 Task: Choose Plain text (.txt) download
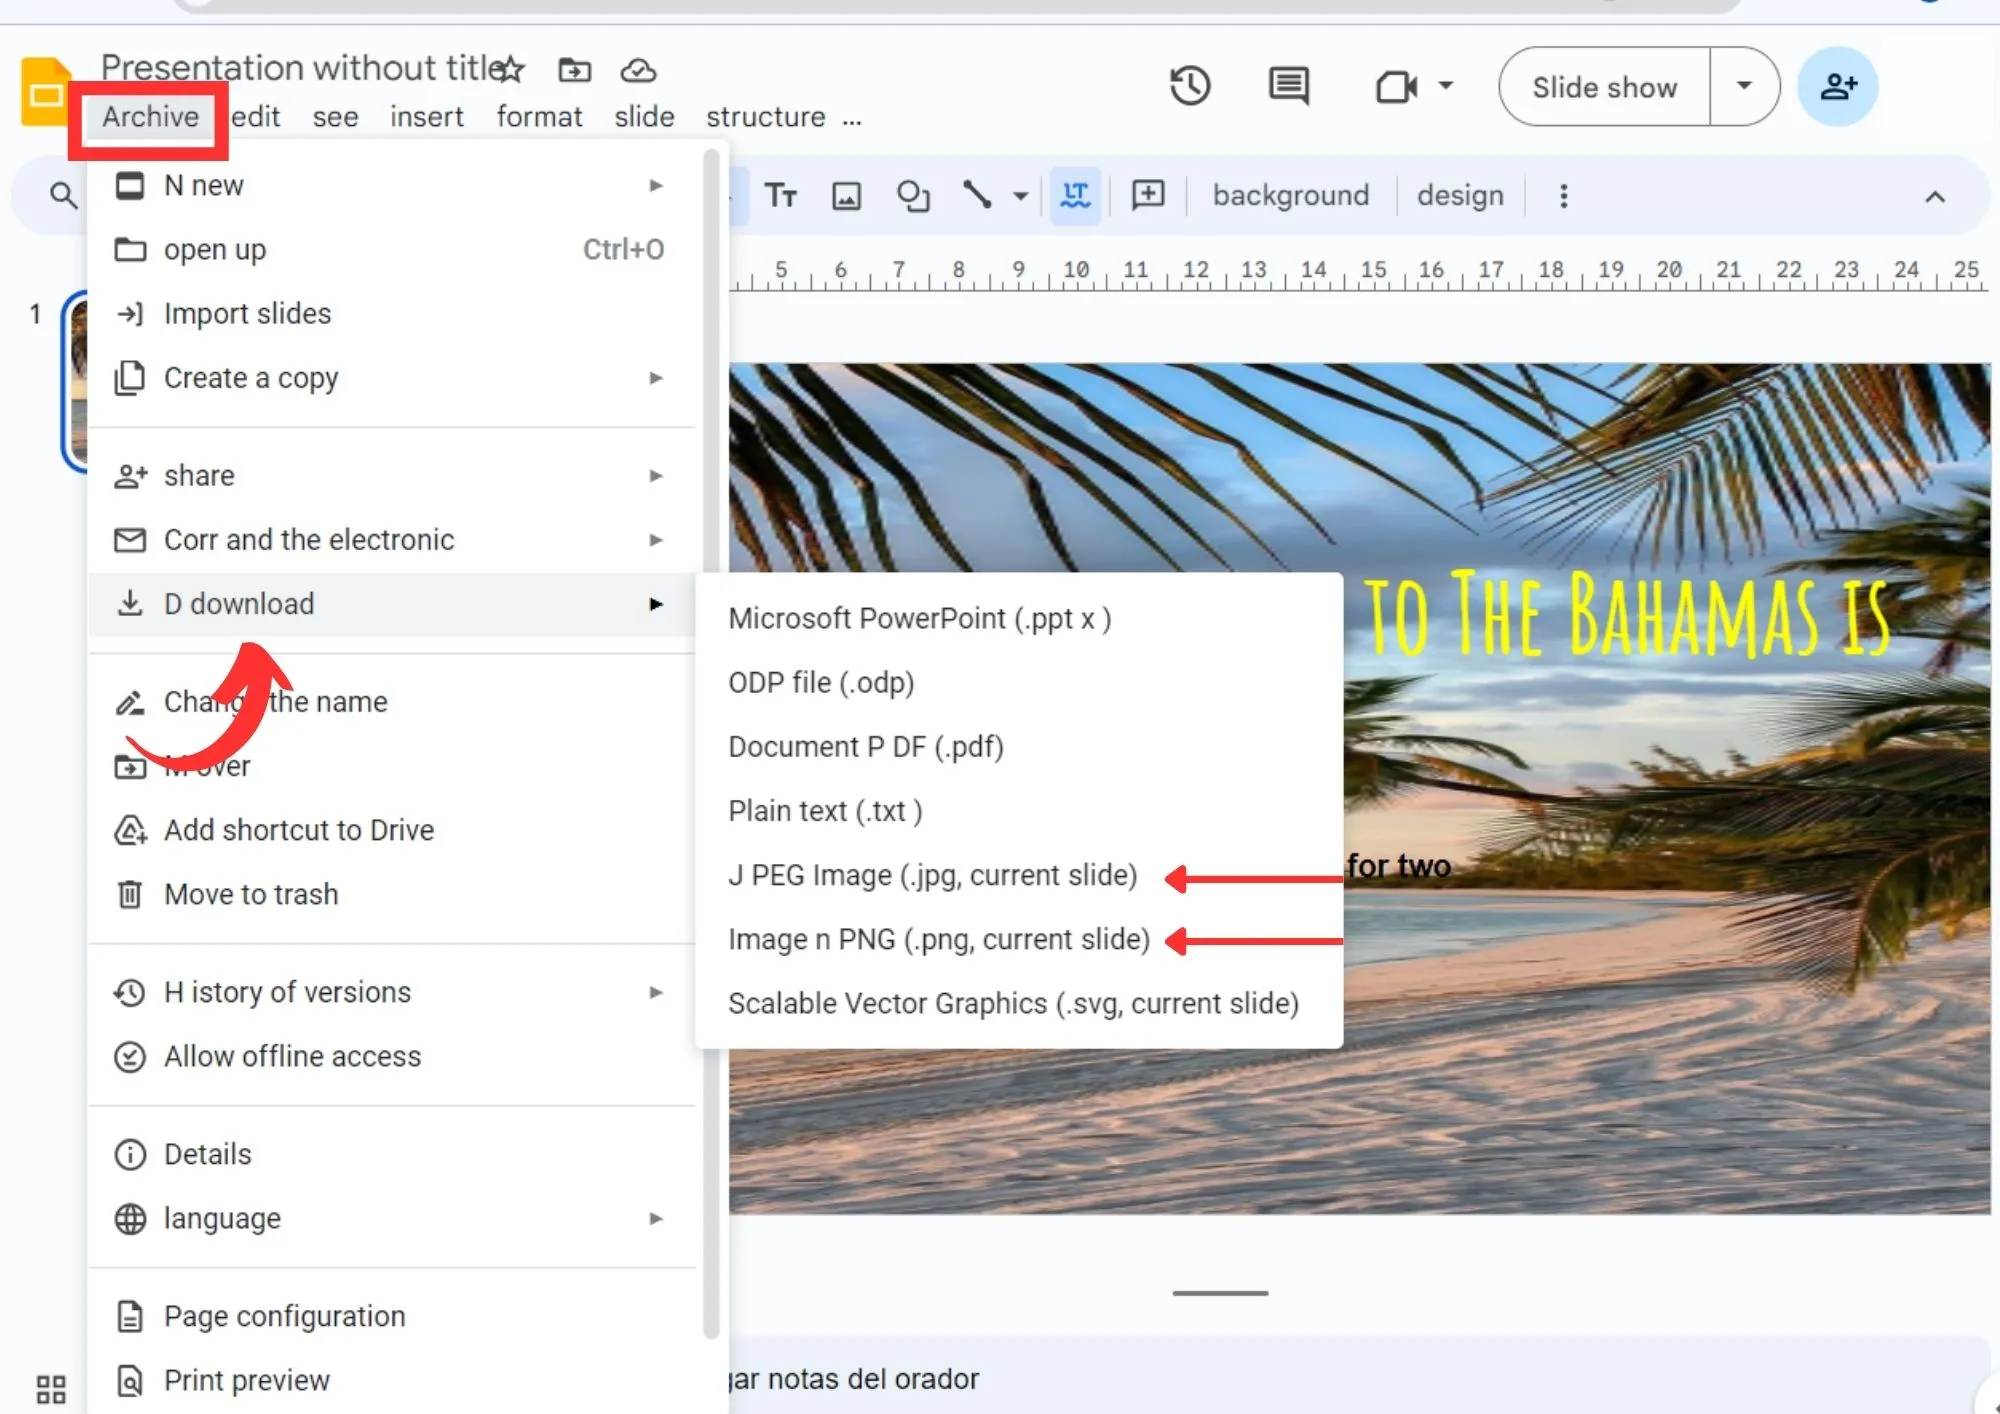(1018, 811)
